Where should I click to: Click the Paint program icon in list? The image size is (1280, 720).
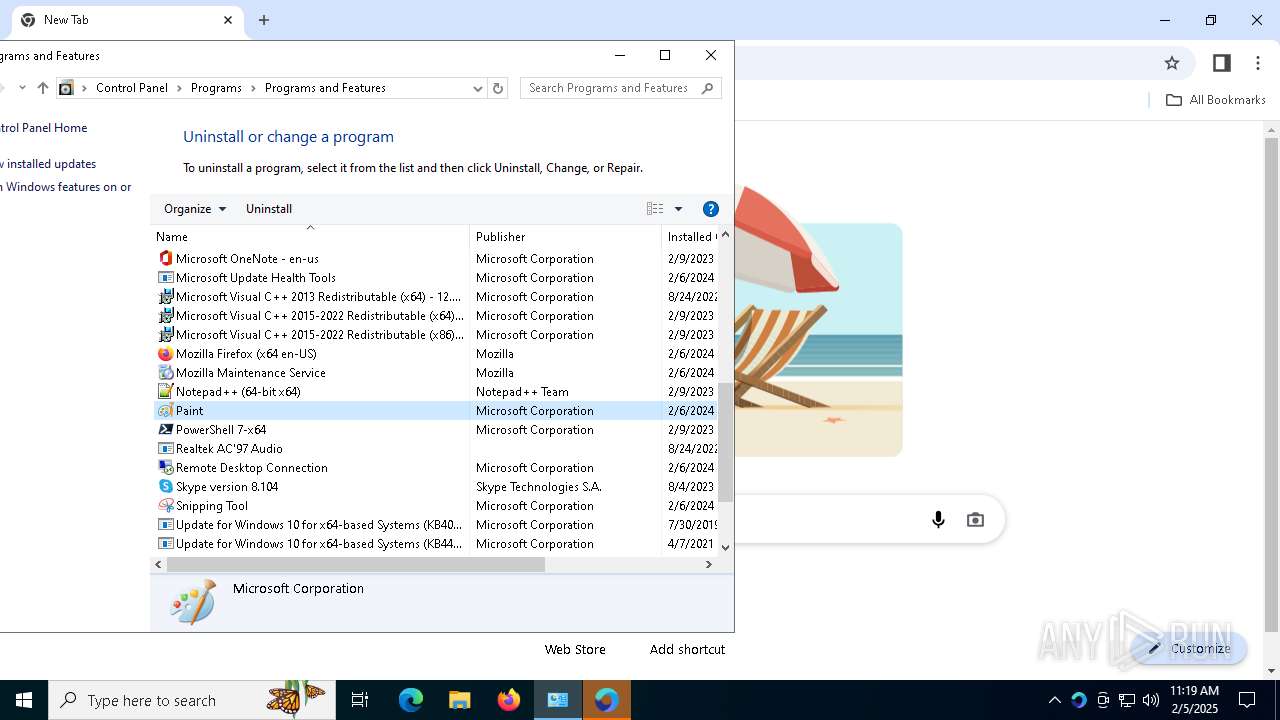[x=166, y=410]
